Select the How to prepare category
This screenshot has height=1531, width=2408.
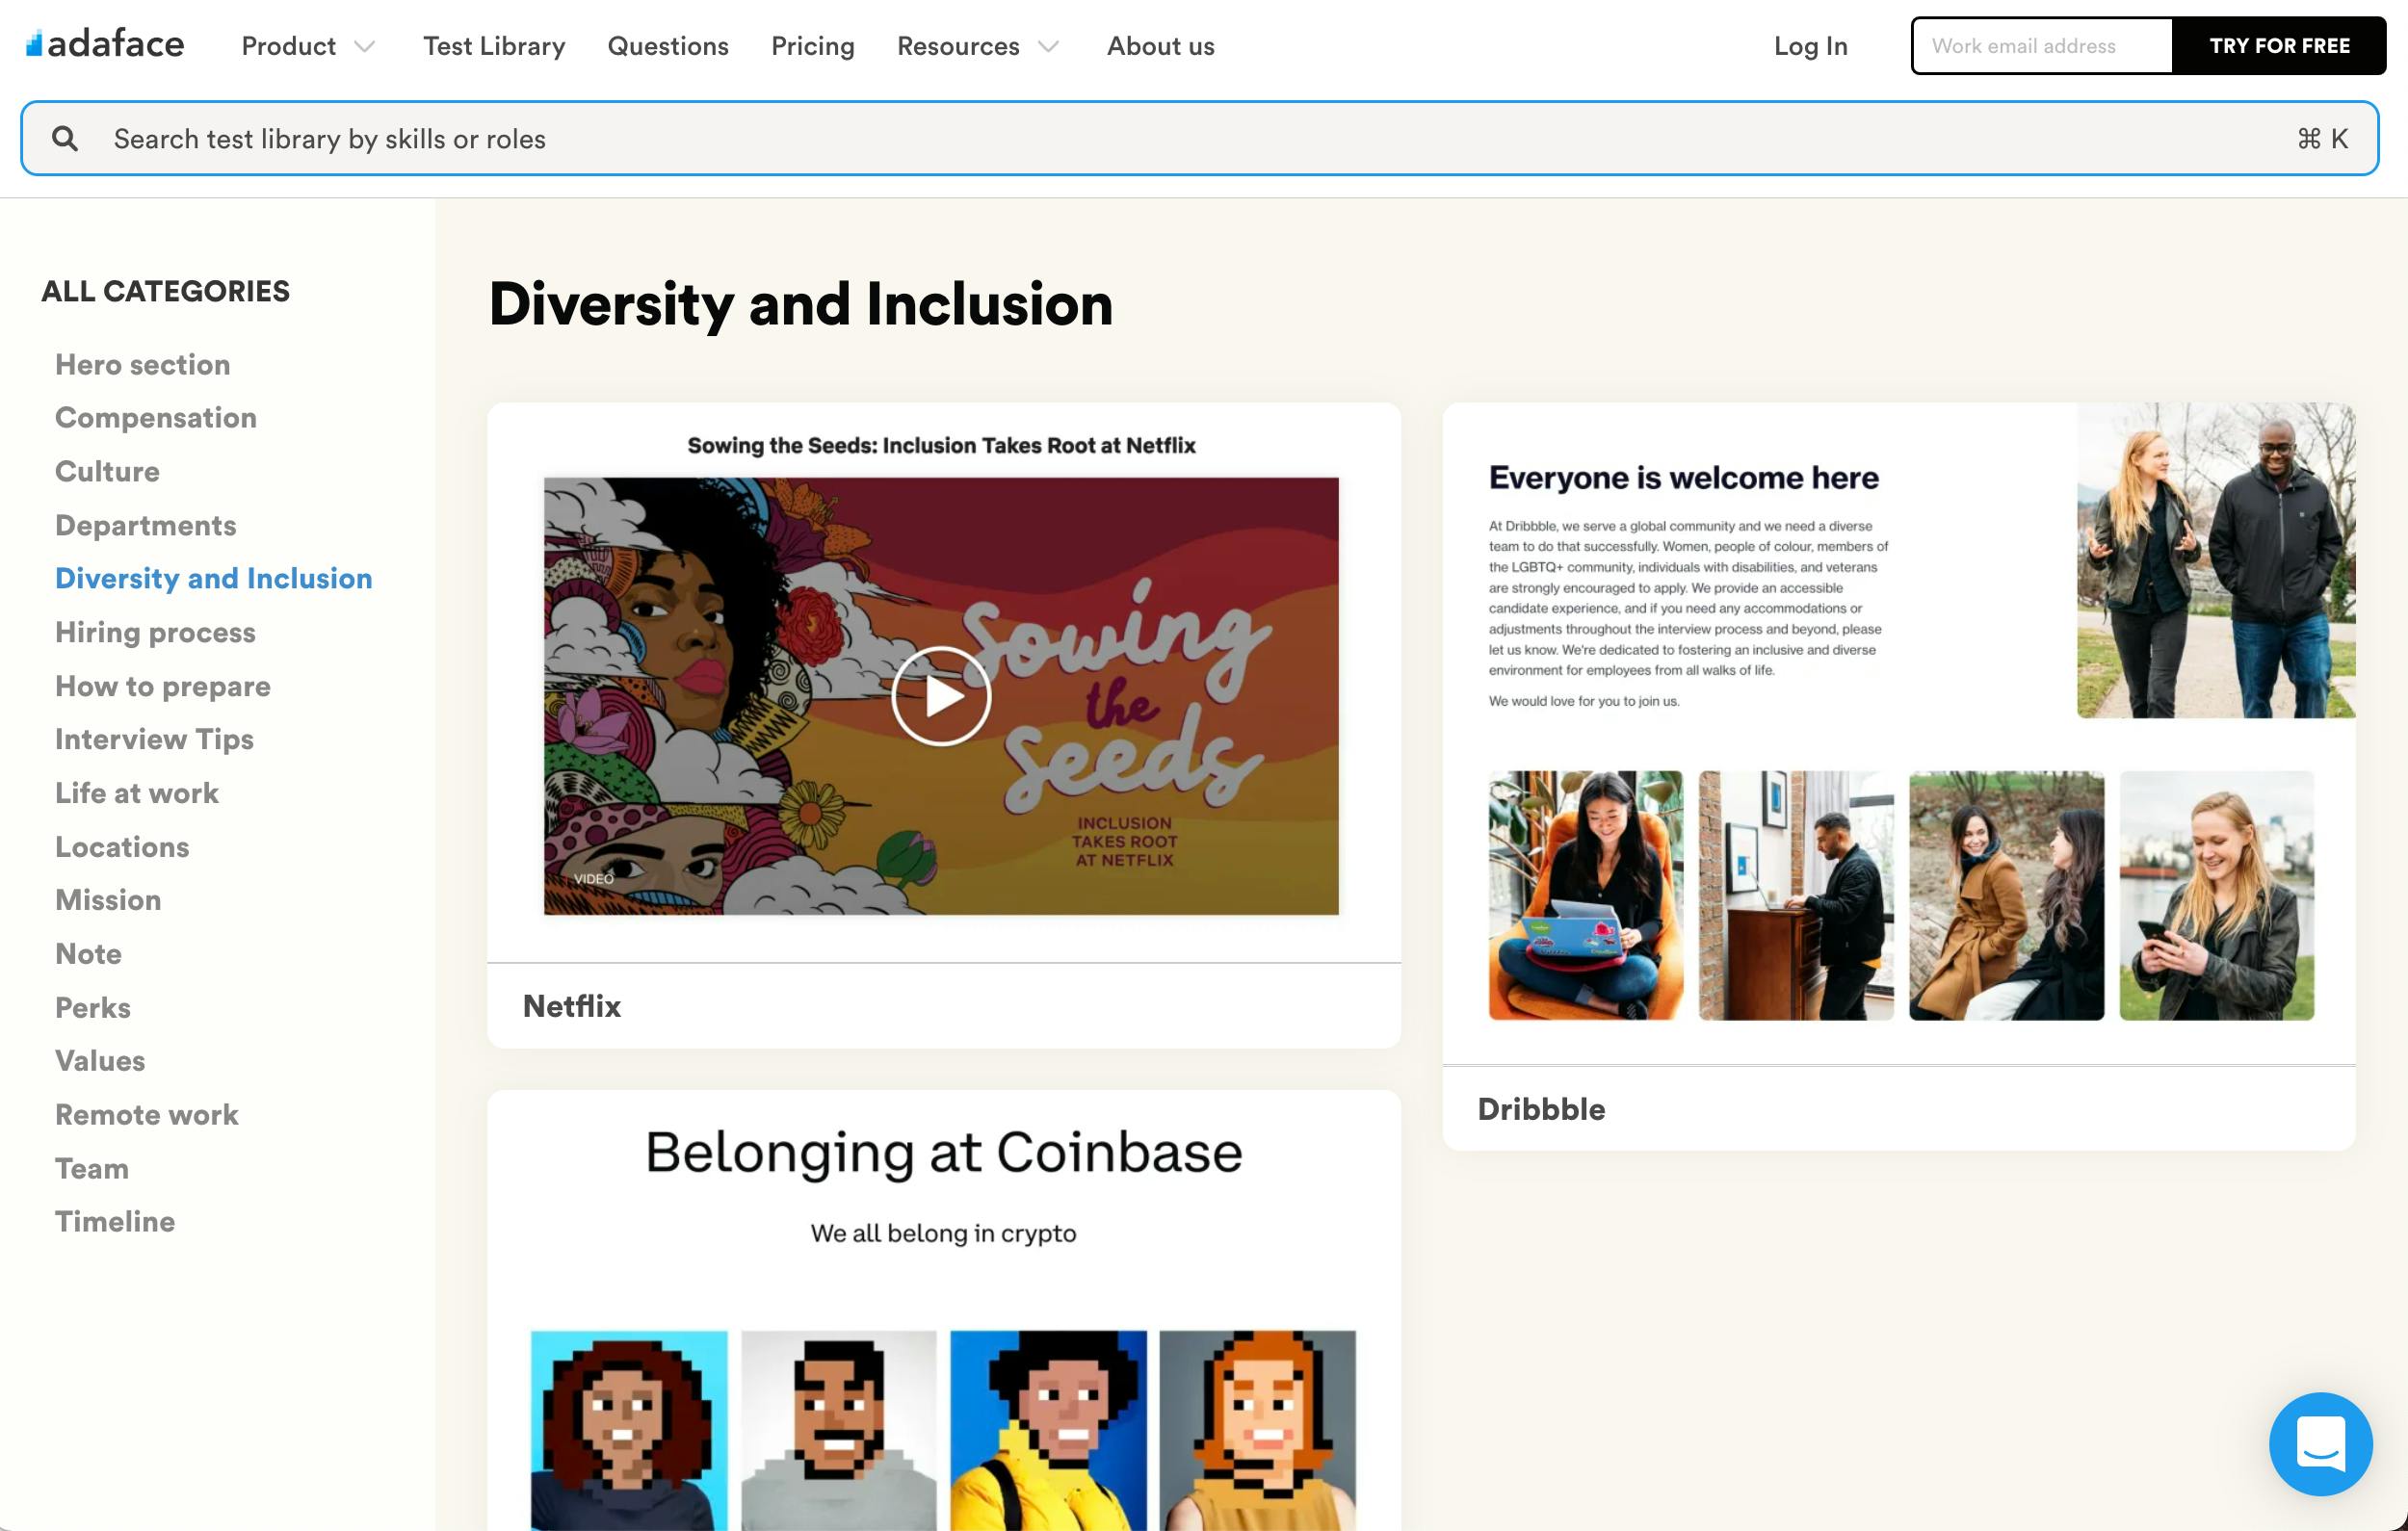pos(163,686)
